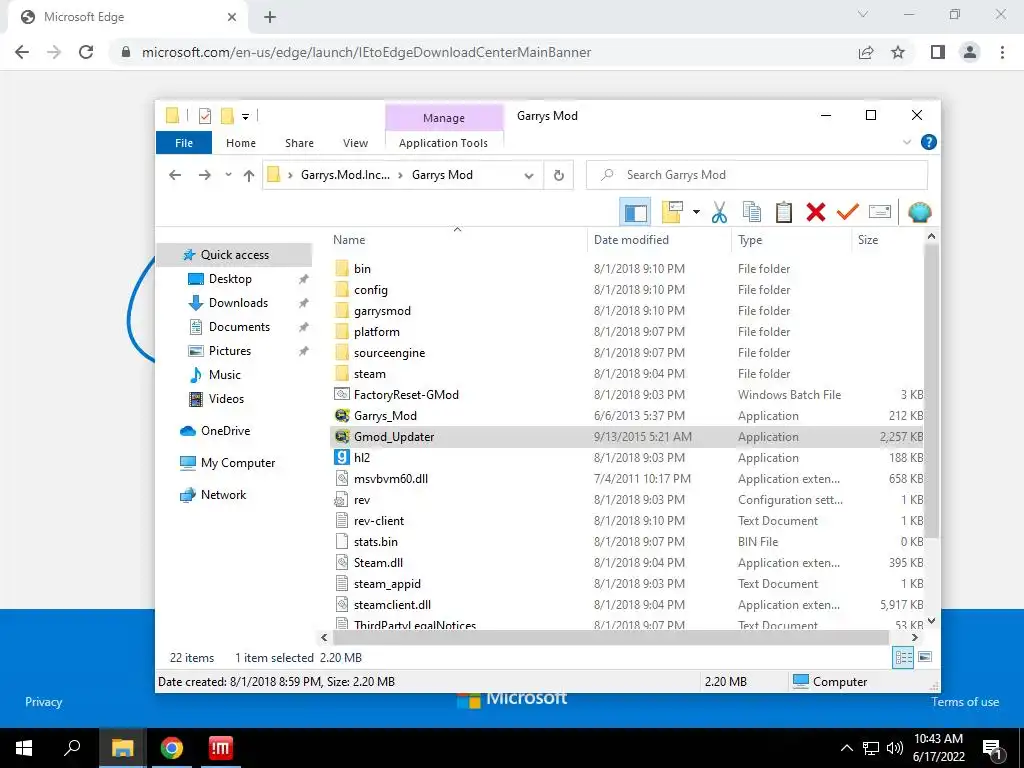This screenshot has width=1024, height=768.
Task: Click the blue shell globe icon
Action: [x=920, y=212]
